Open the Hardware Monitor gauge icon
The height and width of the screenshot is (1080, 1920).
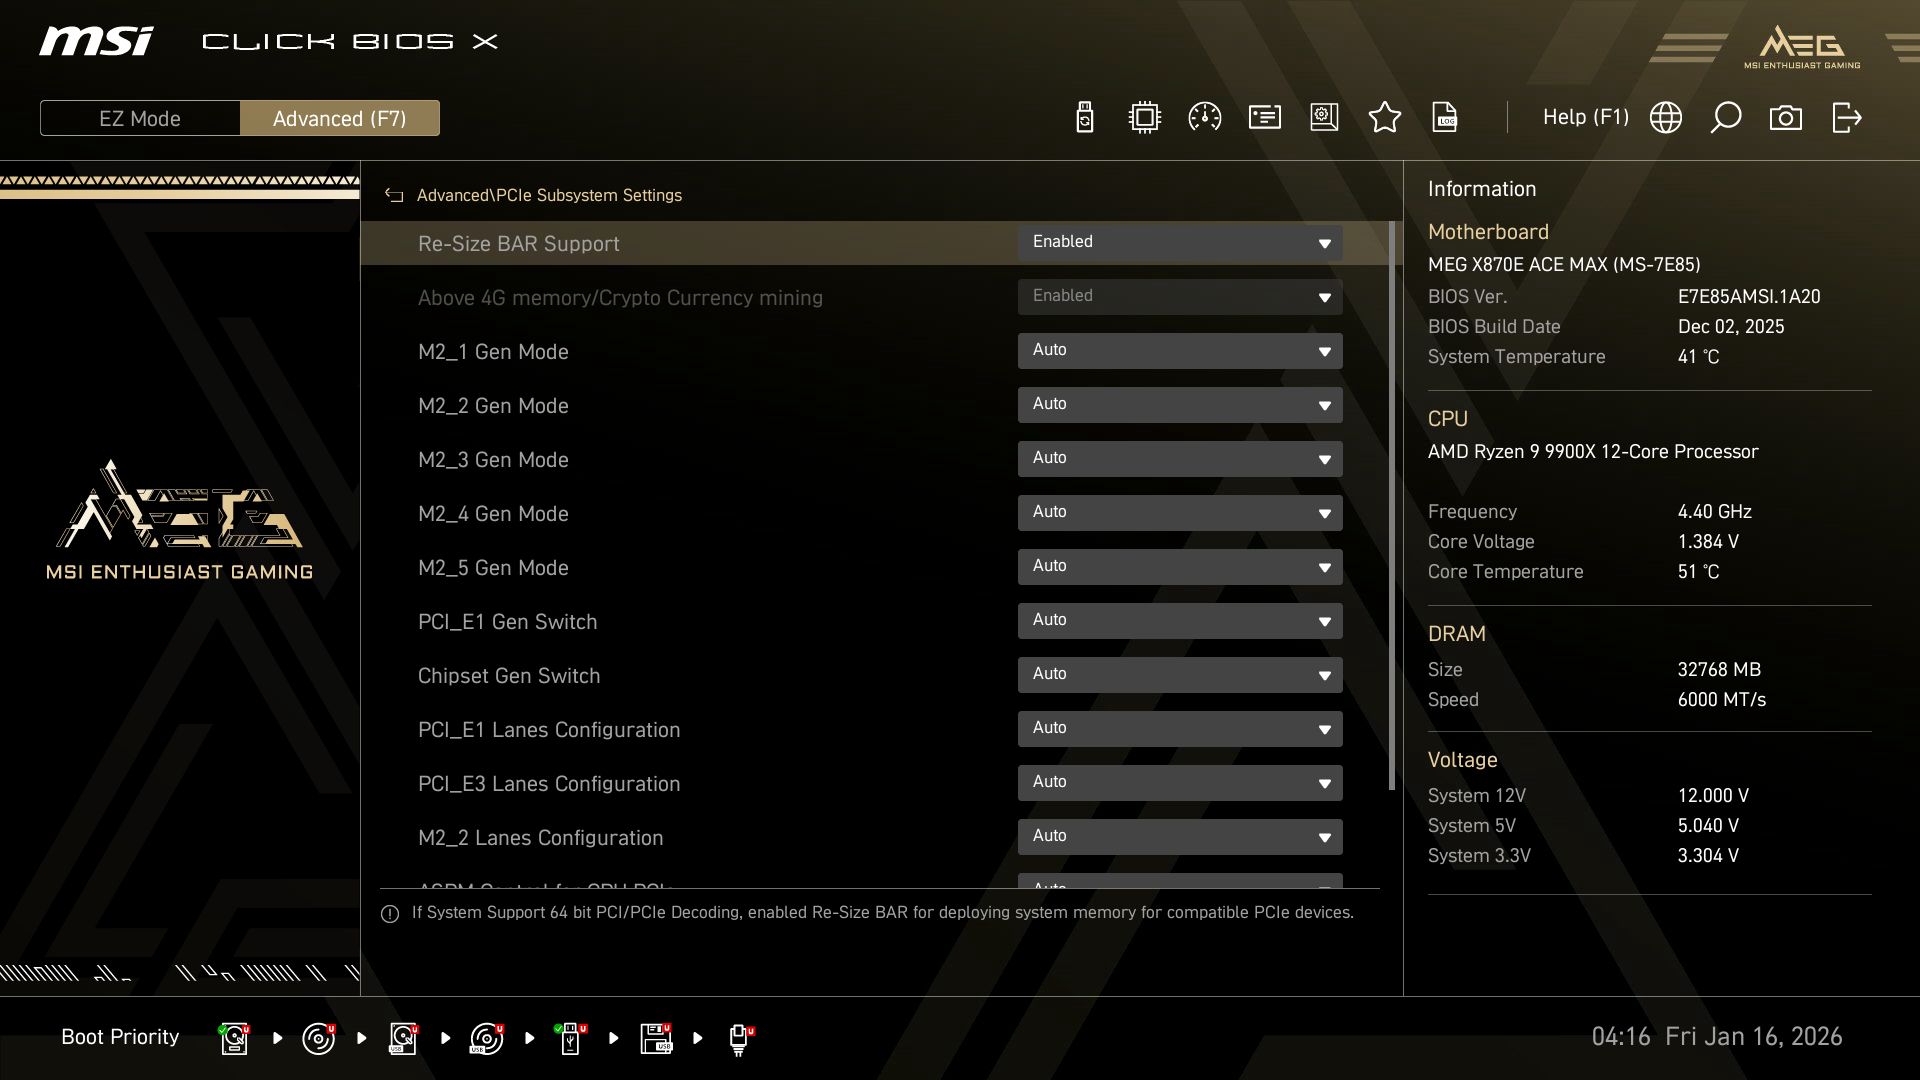(x=1203, y=117)
